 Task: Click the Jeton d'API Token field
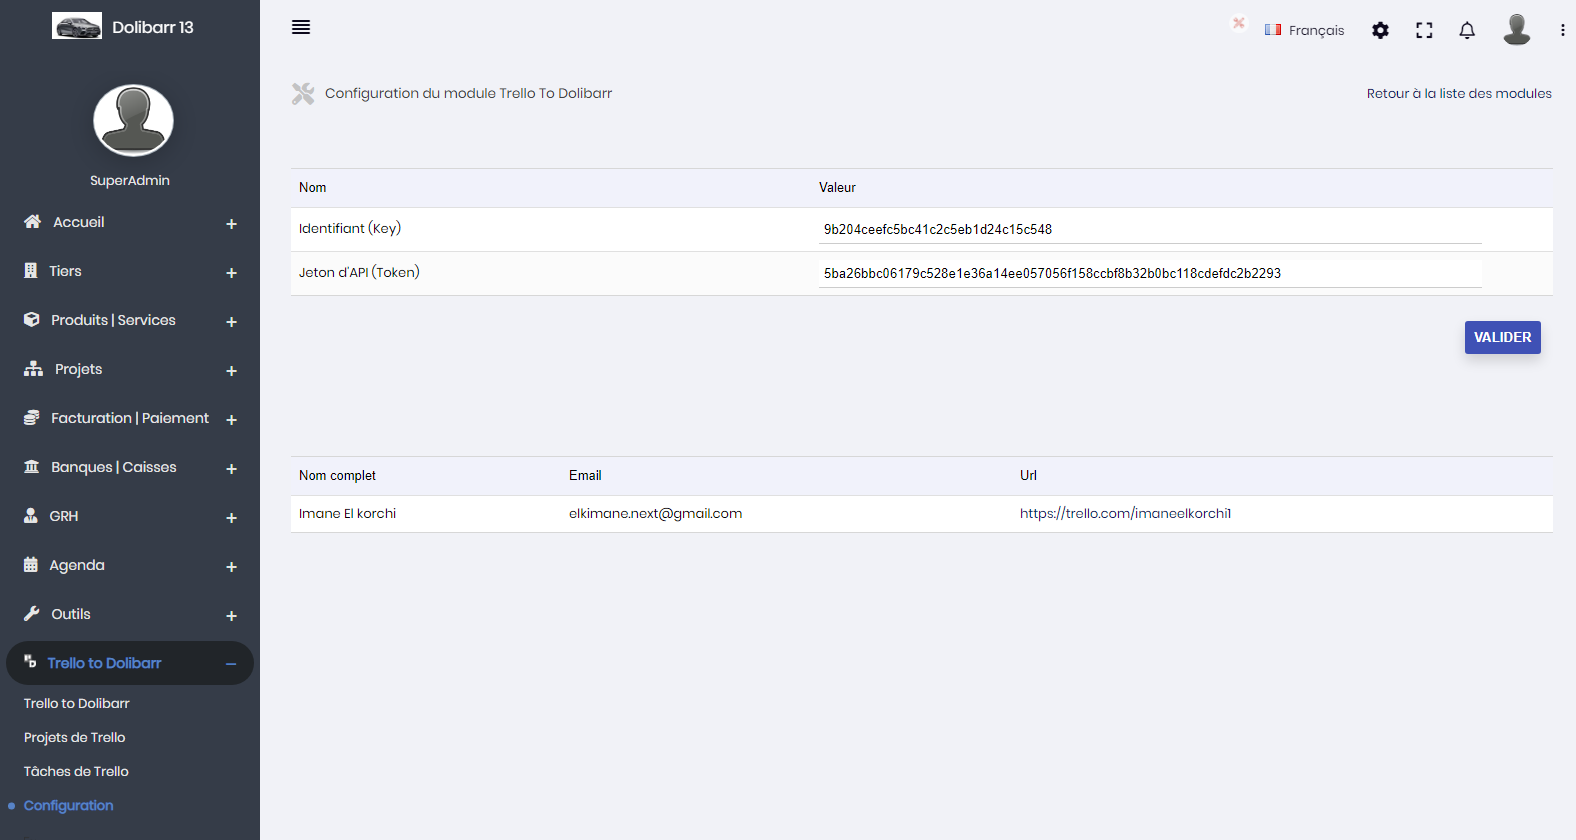[1150, 273]
